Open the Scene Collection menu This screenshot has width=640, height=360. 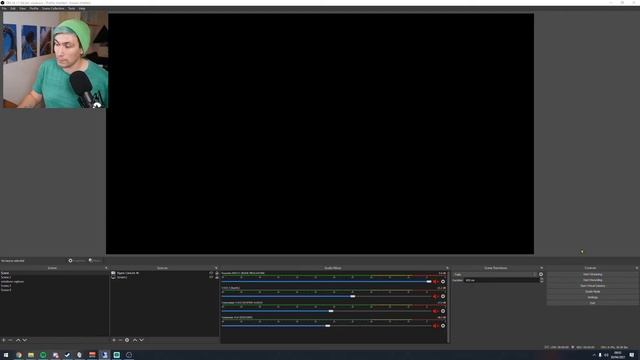pos(53,8)
